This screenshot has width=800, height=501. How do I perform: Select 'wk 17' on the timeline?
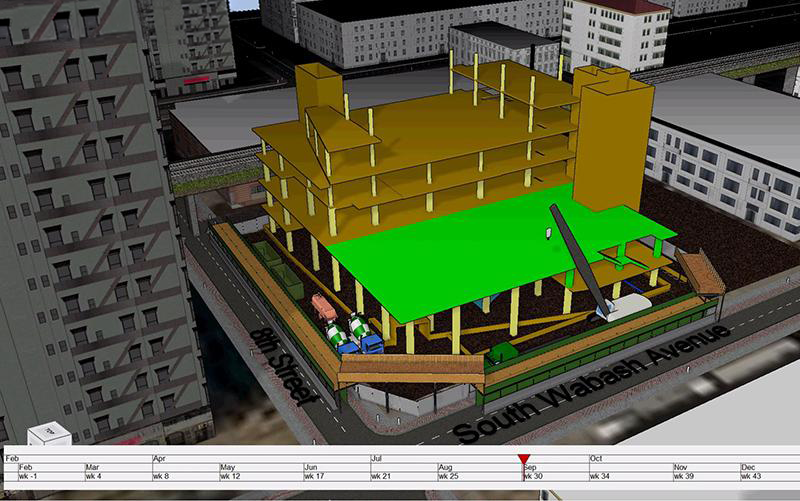314,477
